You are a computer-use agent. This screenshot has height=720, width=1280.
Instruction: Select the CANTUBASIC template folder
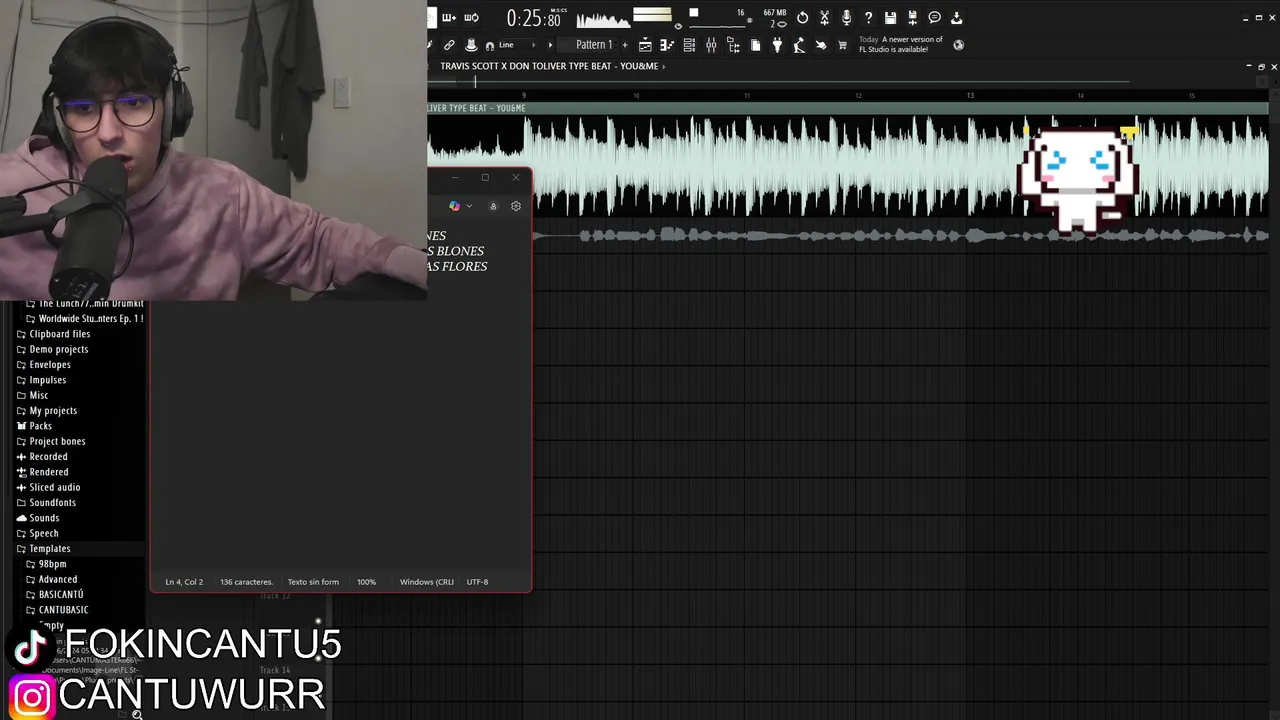[57, 610]
